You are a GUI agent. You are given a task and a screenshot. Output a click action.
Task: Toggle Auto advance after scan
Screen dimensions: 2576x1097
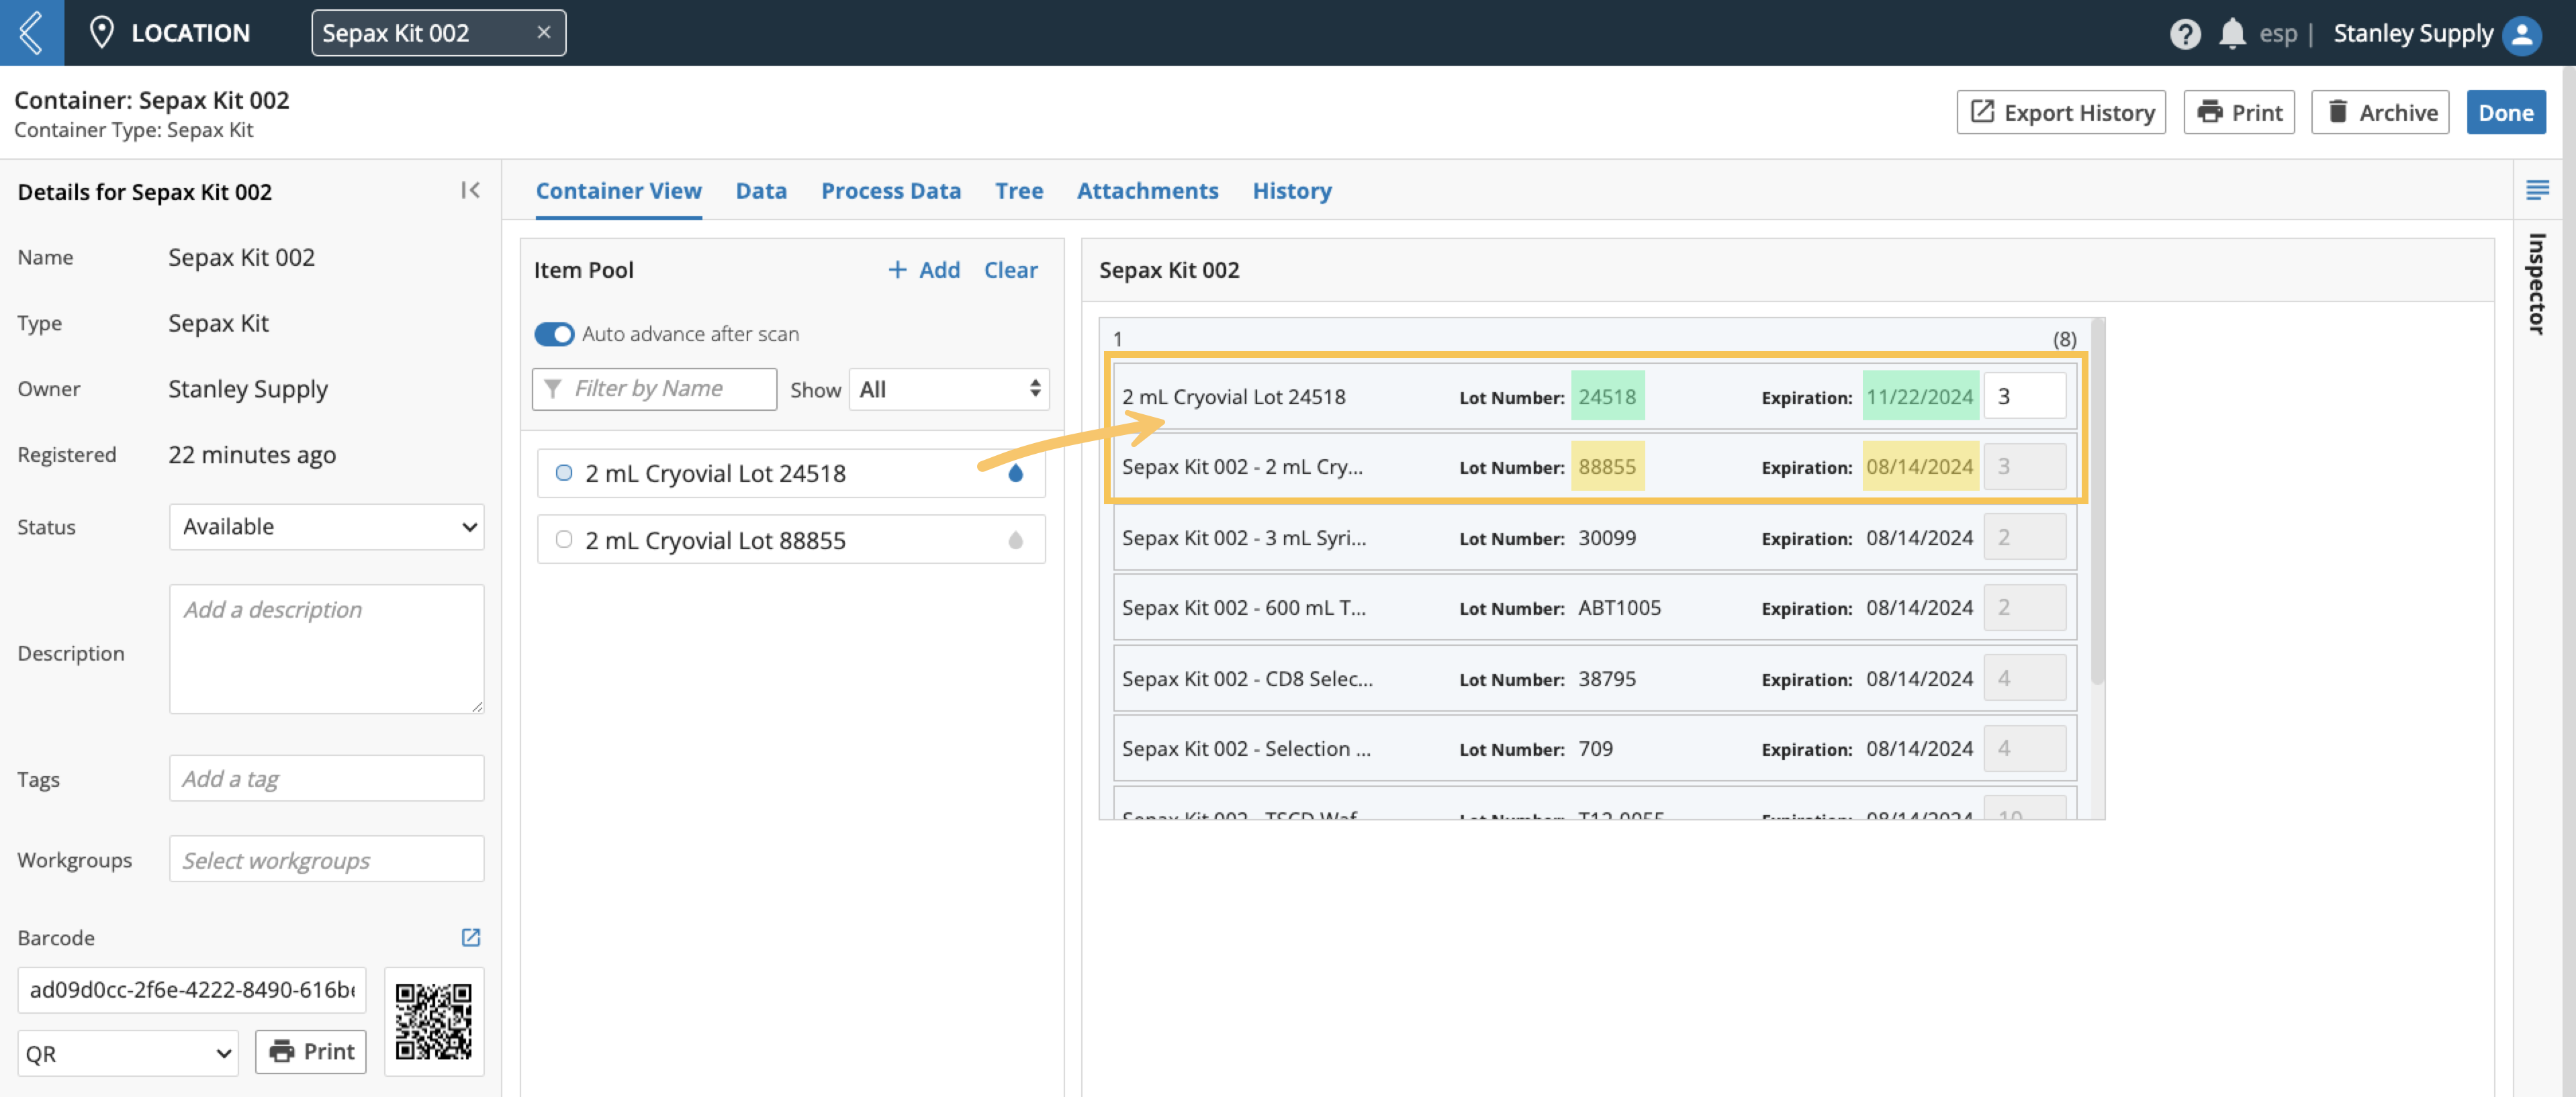pyautogui.click(x=554, y=333)
